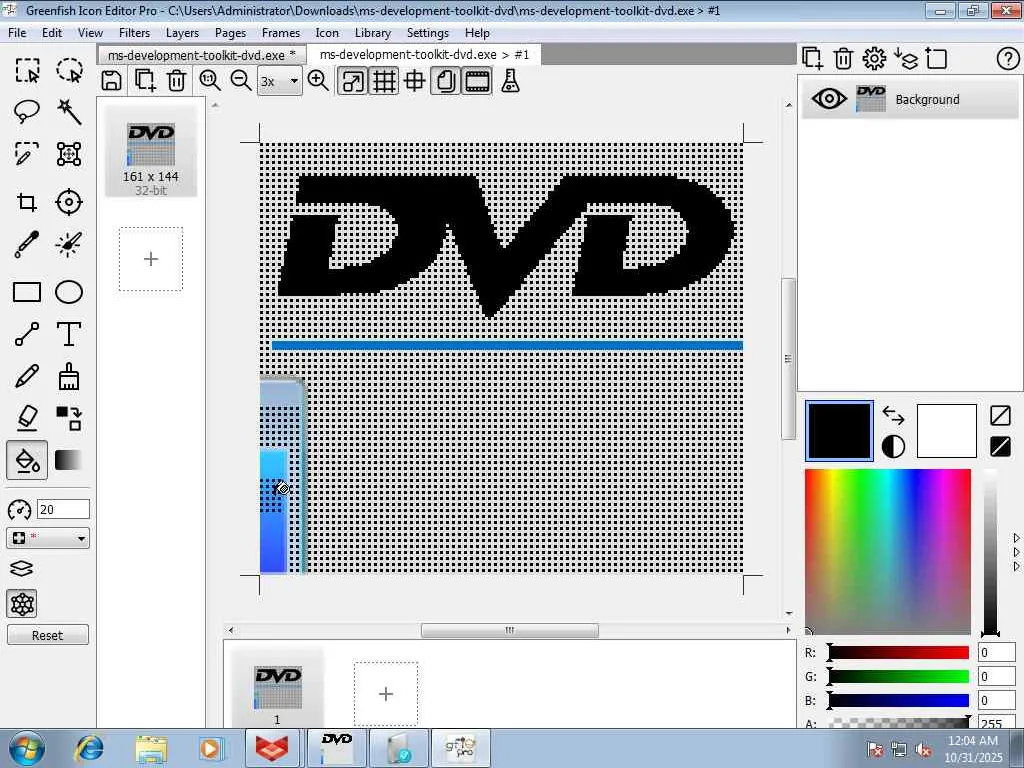
Task: Select the Line tool
Action: (x=27, y=334)
